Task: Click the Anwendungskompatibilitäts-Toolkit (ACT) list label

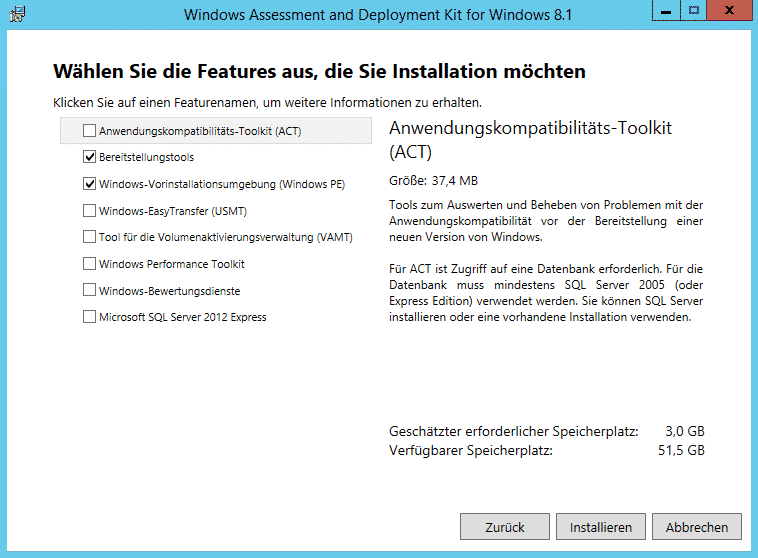Action: tap(200, 131)
